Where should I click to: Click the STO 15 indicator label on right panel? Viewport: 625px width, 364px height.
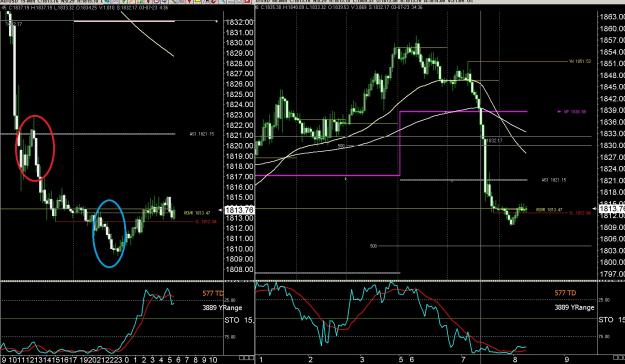pyautogui.click(x=612, y=320)
